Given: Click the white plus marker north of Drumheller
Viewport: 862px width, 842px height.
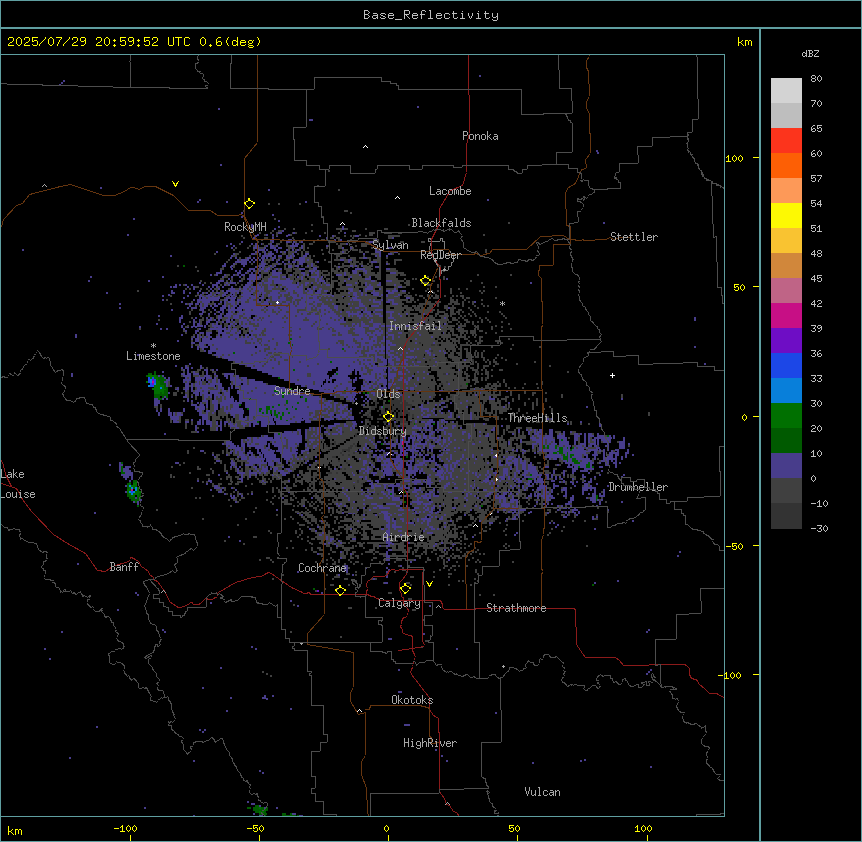Looking at the screenshot, I should pos(612,375).
